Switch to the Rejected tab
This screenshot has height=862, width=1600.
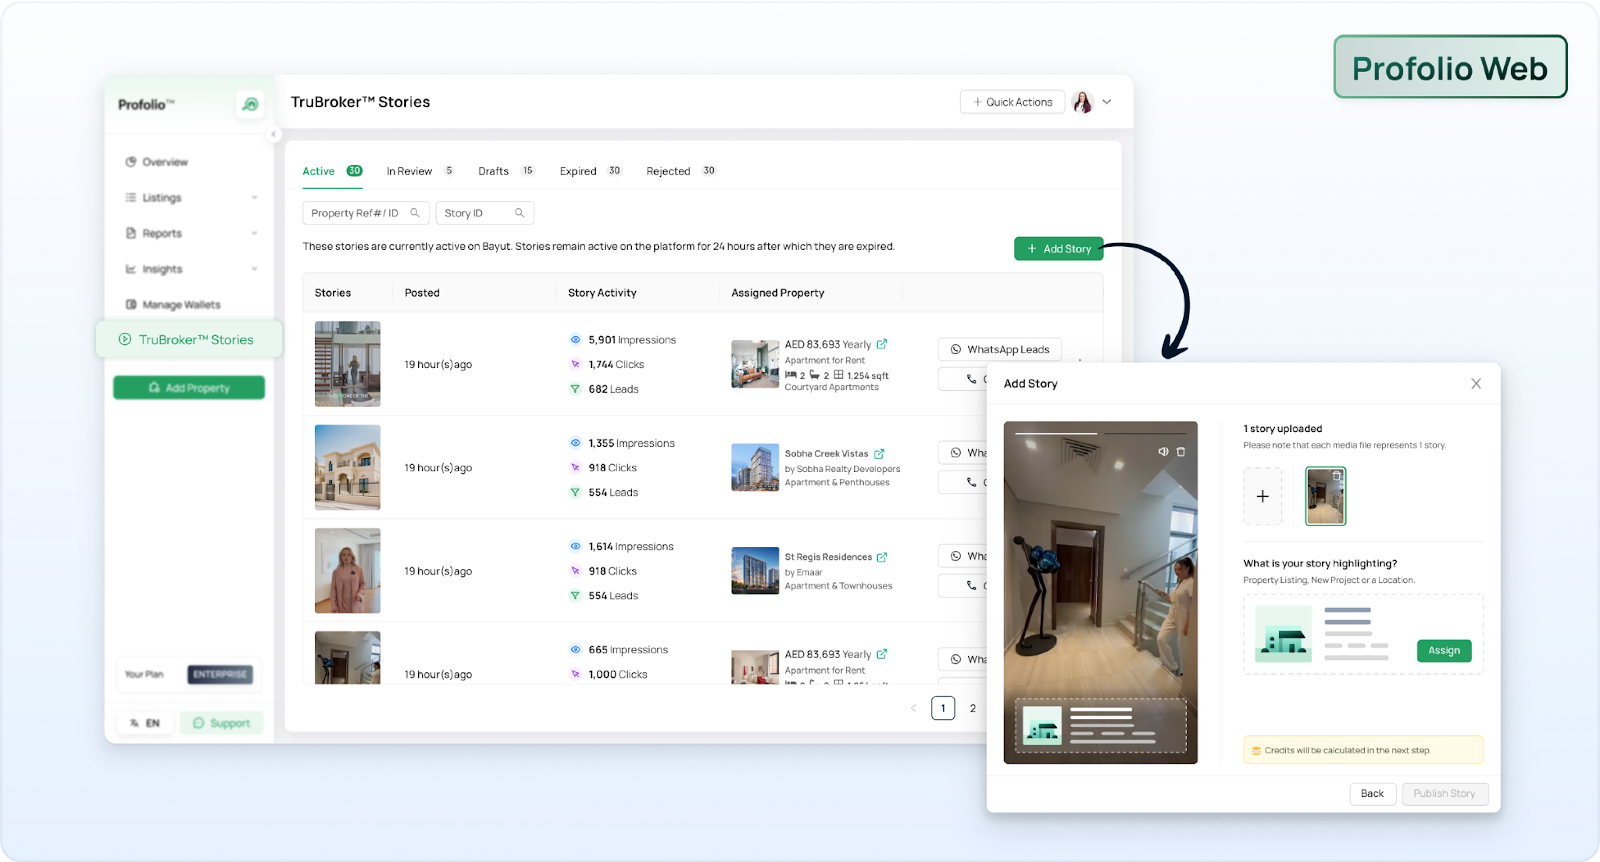[681, 171]
